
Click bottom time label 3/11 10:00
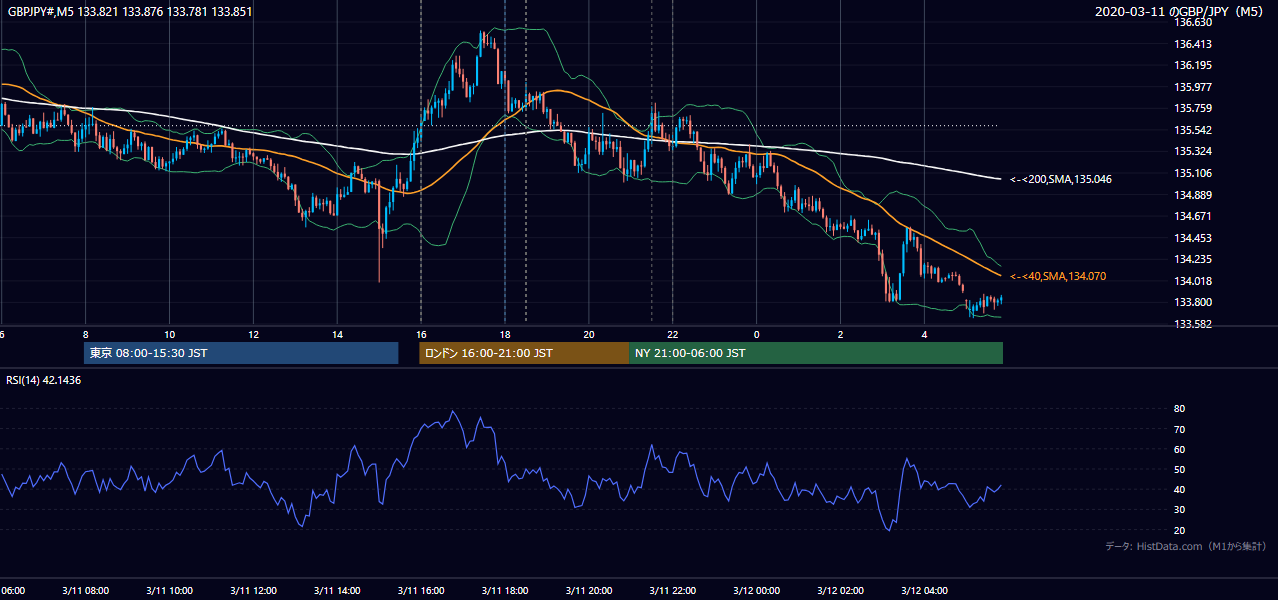[169, 591]
